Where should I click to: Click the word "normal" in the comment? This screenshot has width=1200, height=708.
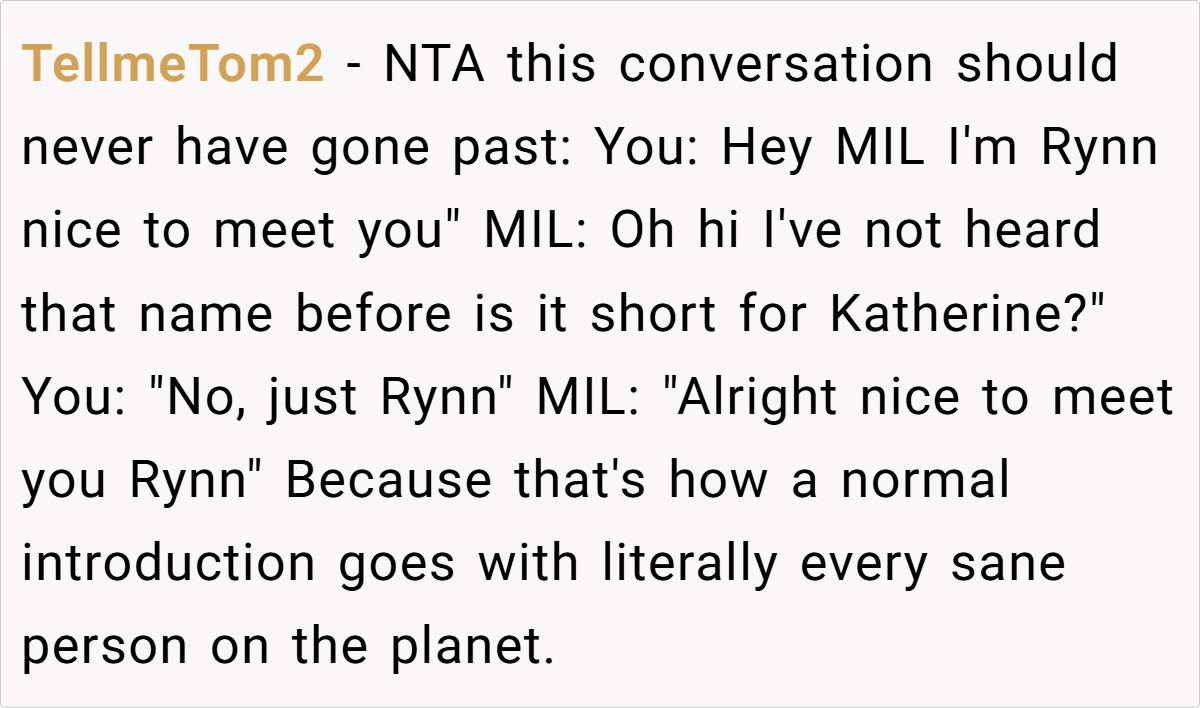tap(925, 481)
